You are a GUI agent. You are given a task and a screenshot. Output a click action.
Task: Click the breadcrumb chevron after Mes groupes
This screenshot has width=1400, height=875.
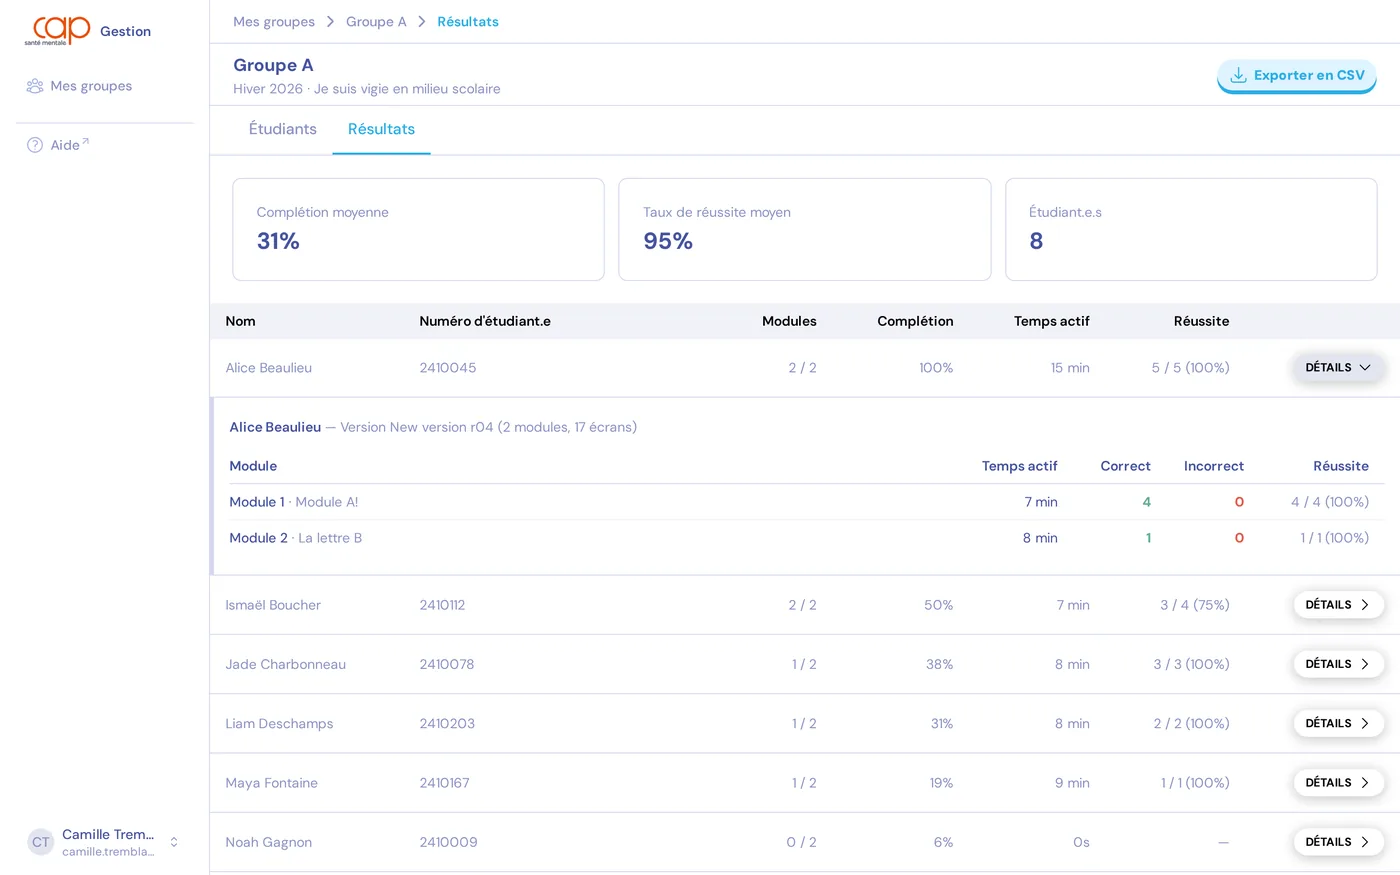[x=330, y=22]
